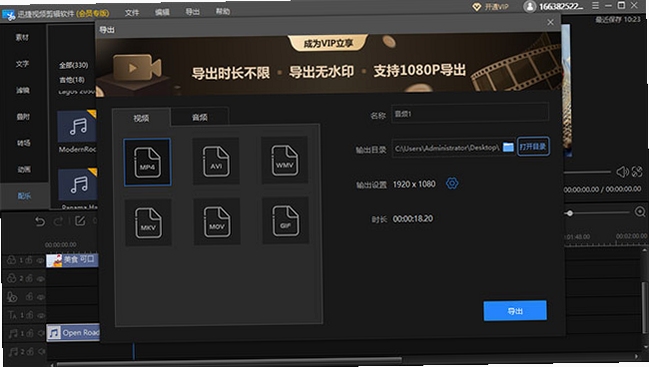Click the preview fullscreen icon
The height and width of the screenshot is (367, 649).
637,171
